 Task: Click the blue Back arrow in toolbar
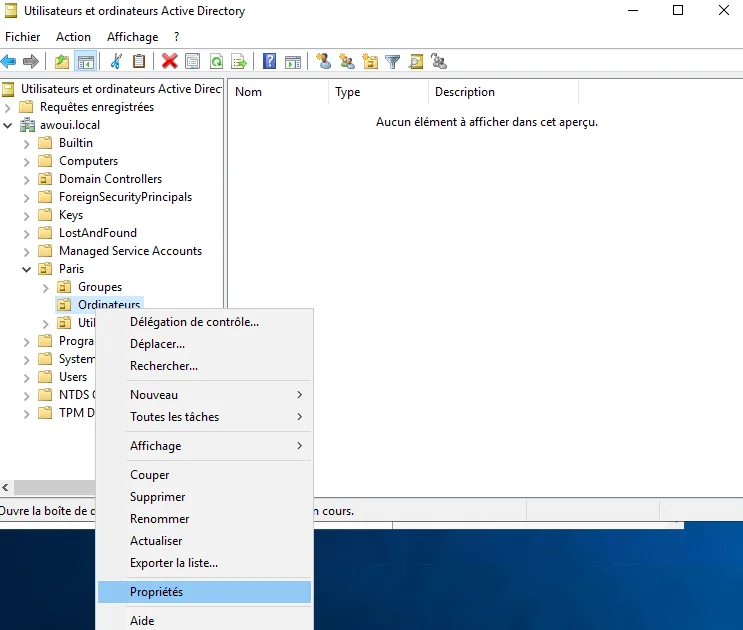9,62
